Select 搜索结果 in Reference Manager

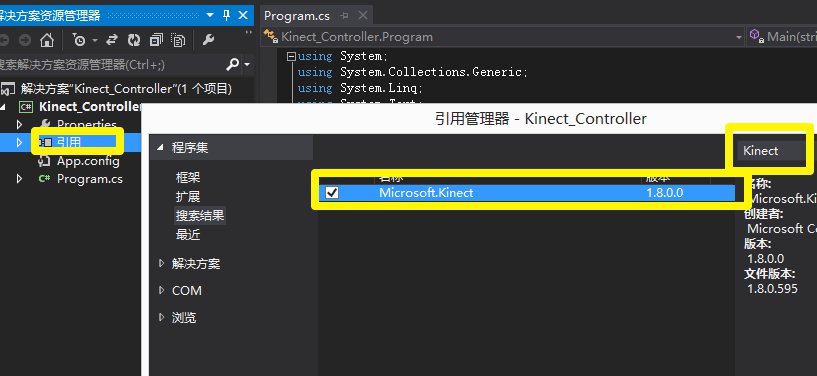pyautogui.click(x=200, y=215)
